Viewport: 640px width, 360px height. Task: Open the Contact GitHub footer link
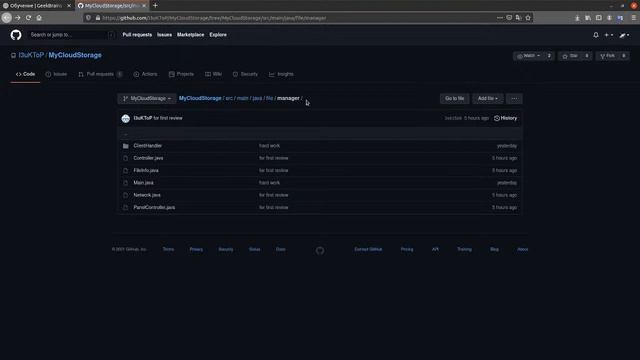[368, 249]
